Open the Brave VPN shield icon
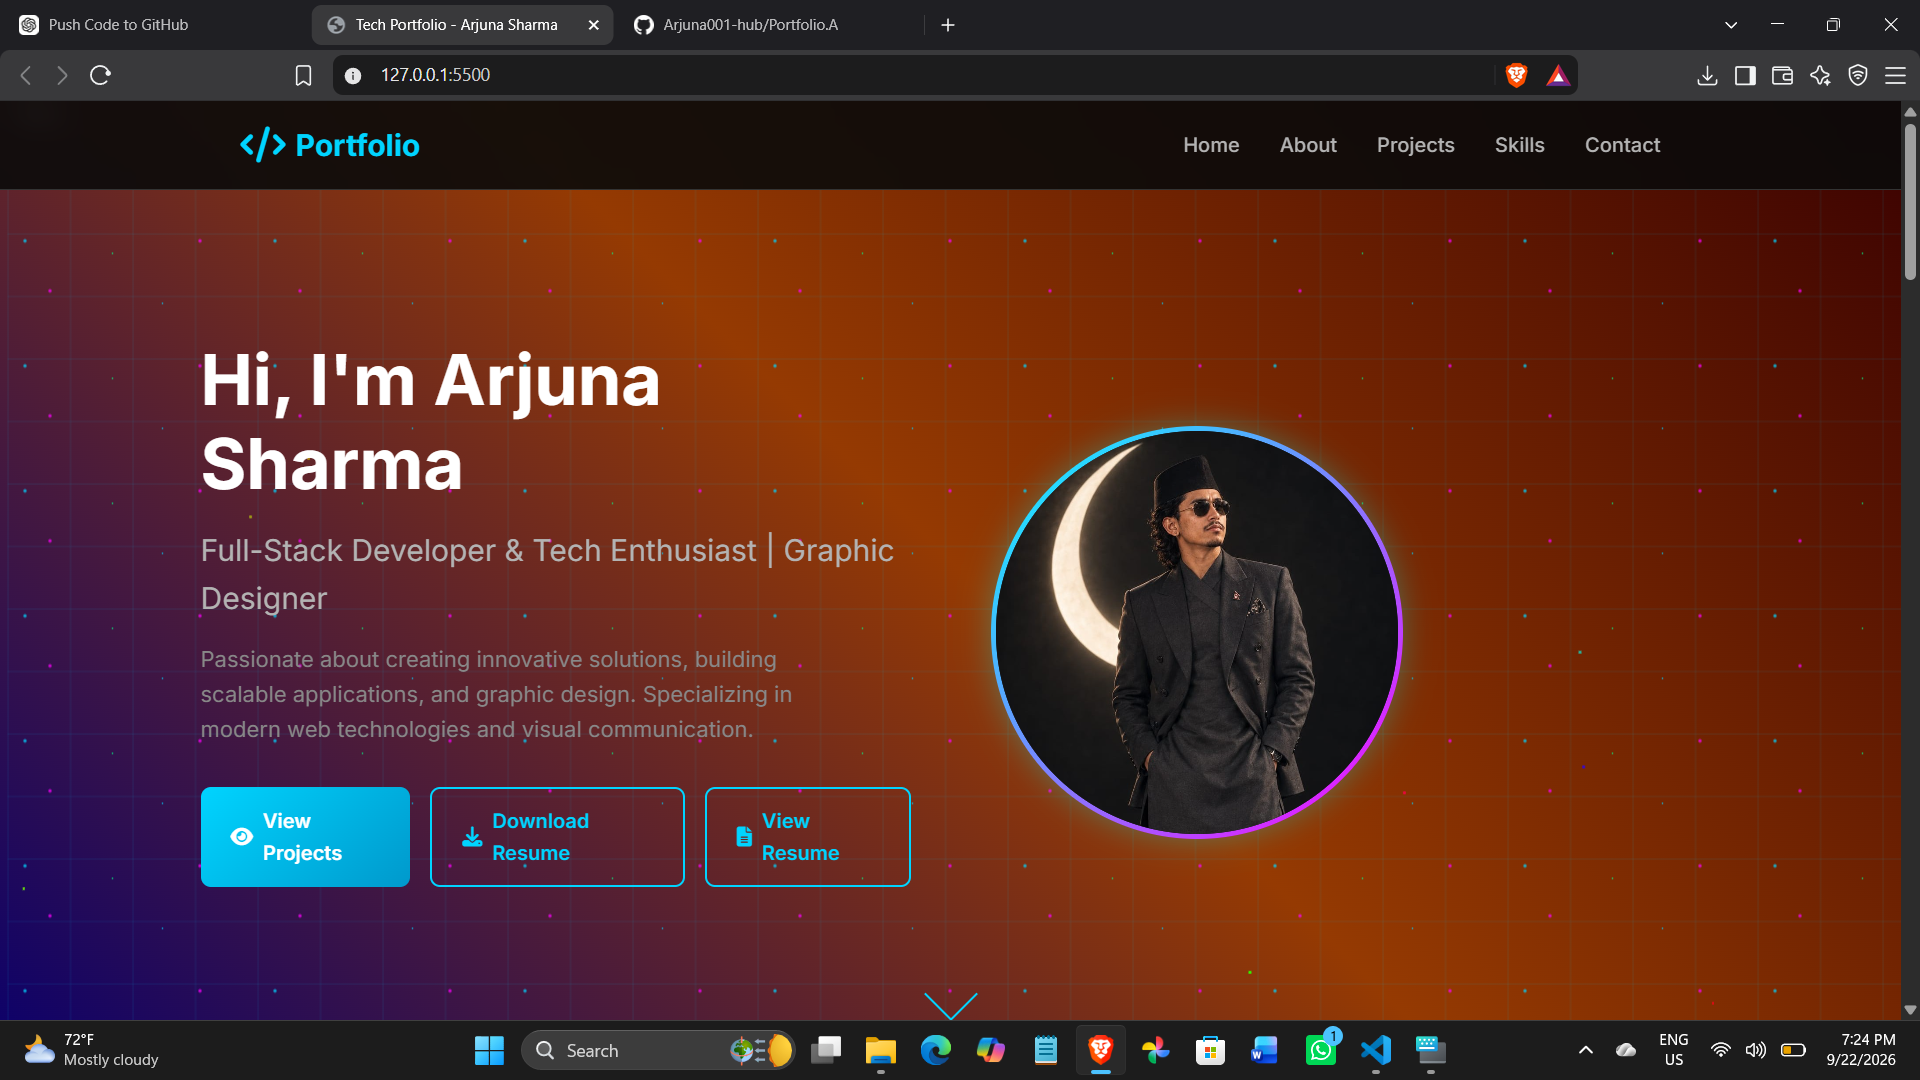 click(x=1858, y=75)
